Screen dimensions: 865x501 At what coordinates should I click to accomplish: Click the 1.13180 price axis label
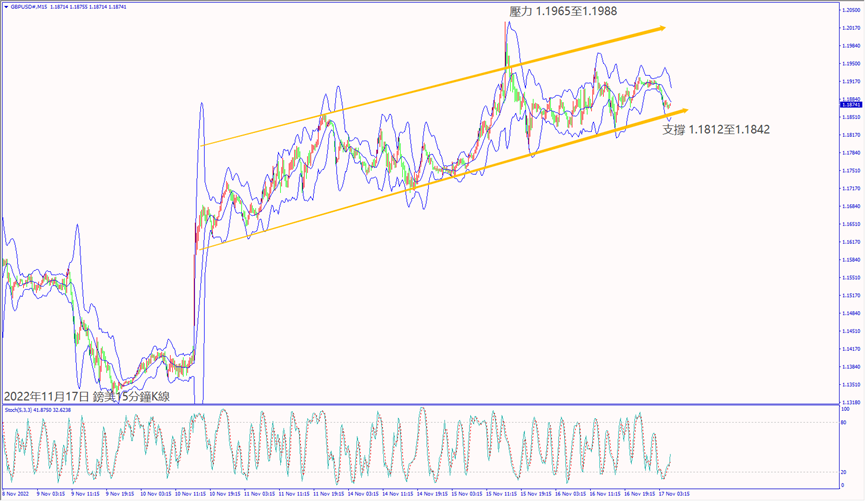click(x=851, y=402)
